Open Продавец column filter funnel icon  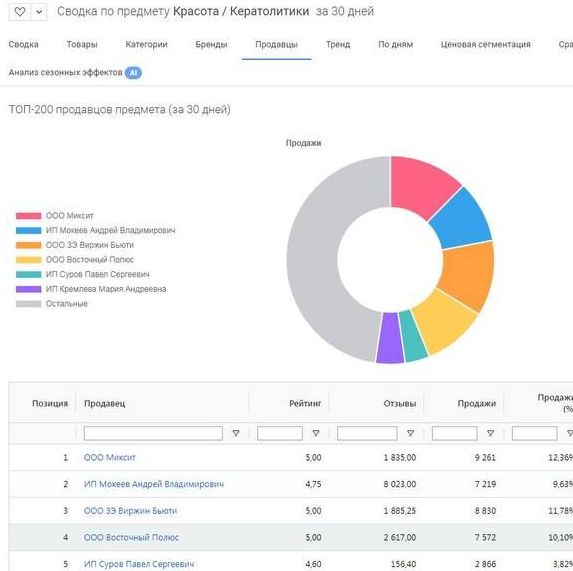click(x=236, y=433)
